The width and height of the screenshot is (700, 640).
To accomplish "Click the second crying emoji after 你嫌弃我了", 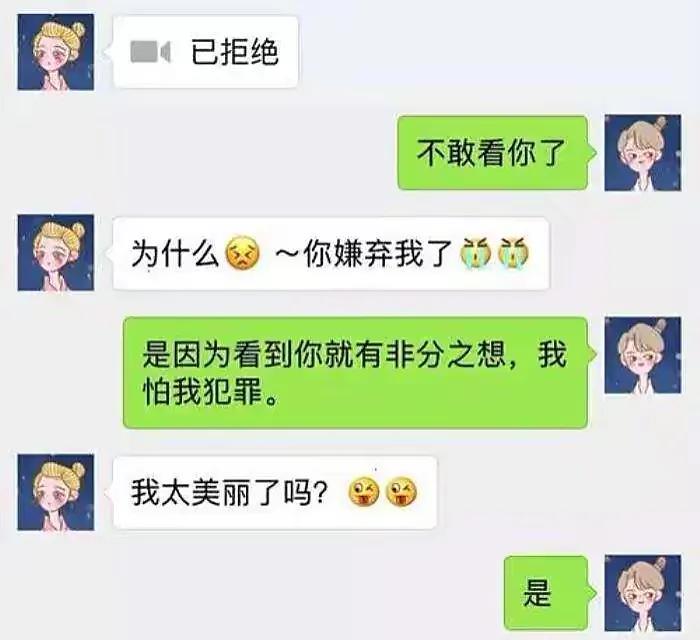I will pos(514,253).
